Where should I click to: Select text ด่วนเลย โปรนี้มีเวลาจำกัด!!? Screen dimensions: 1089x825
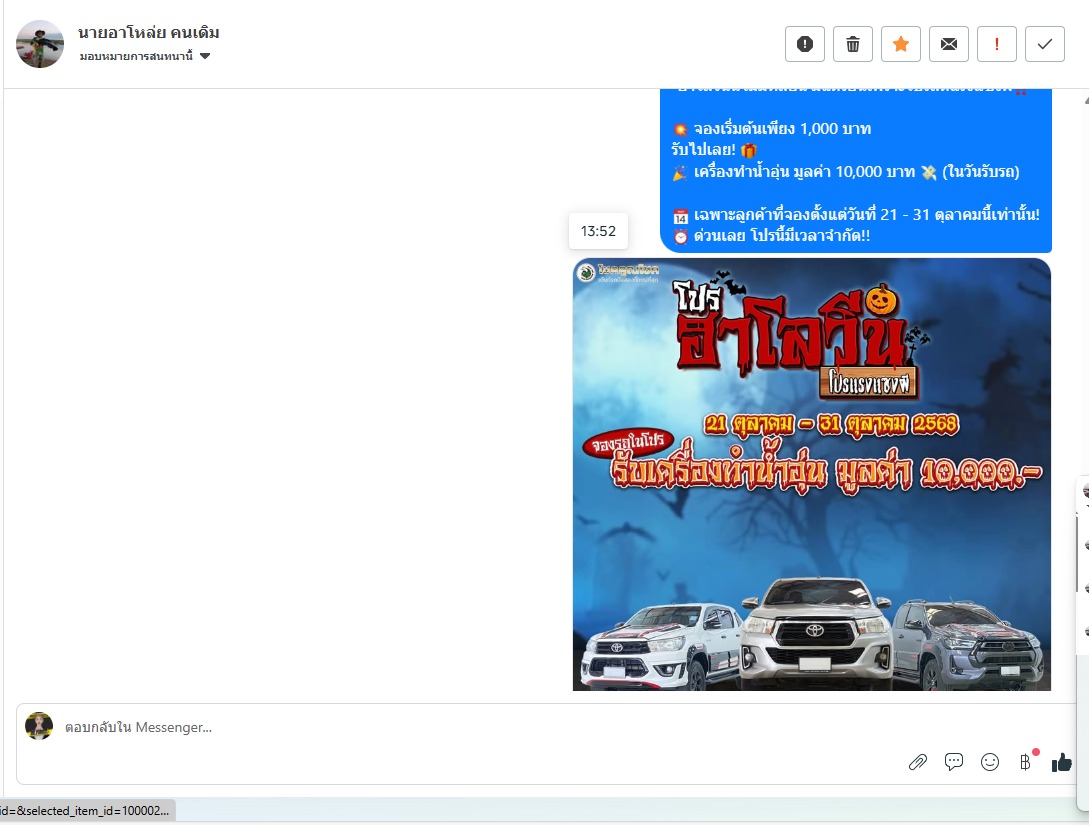(782, 236)
